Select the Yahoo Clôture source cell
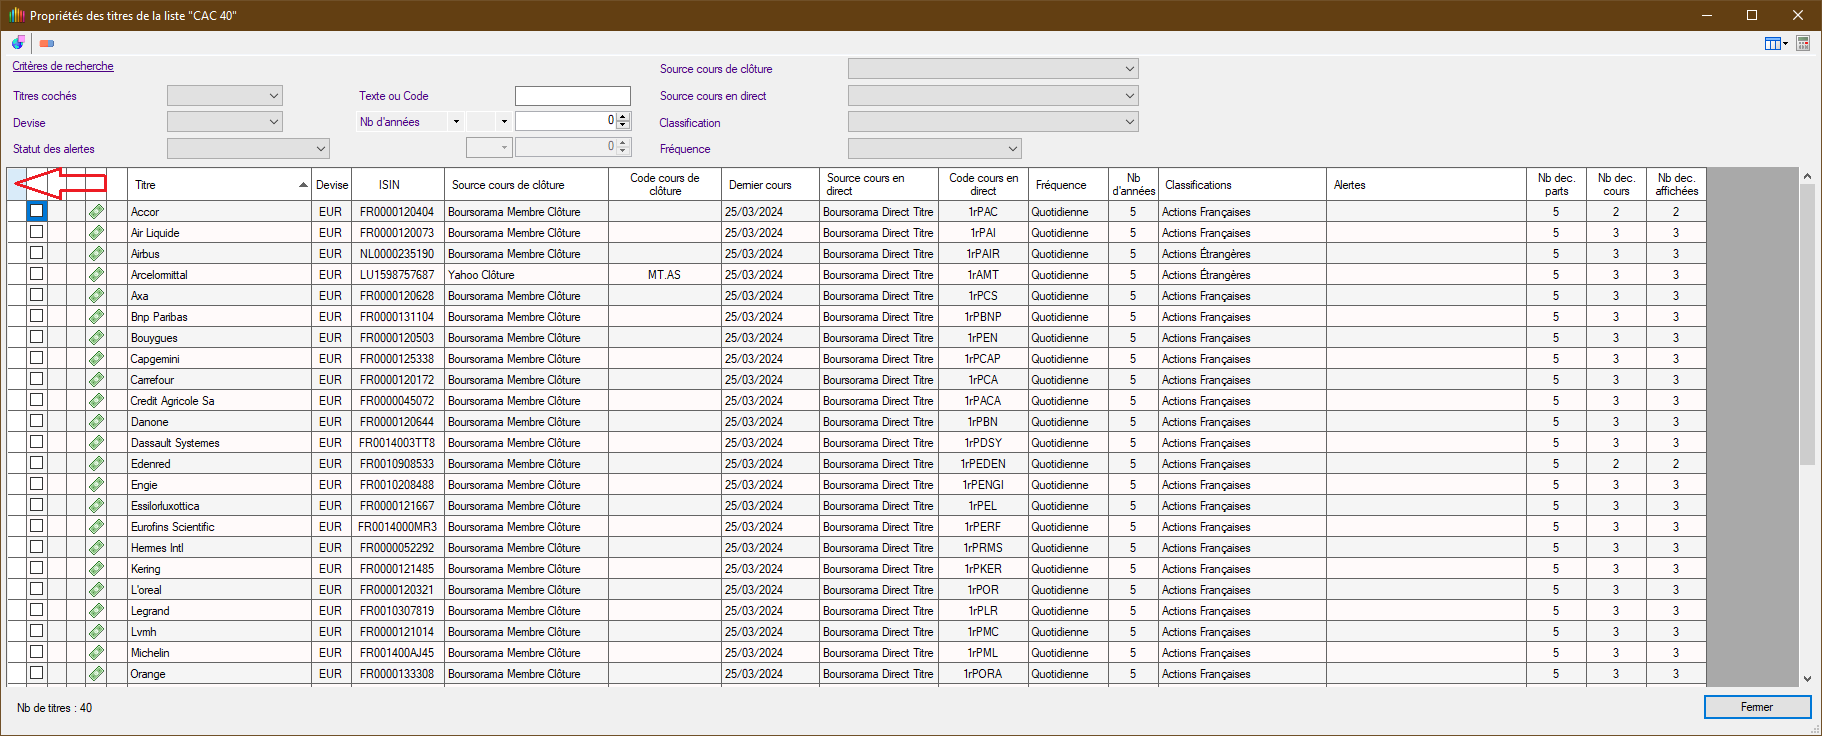Screen dimensions: 1822x736 (526, 275)
